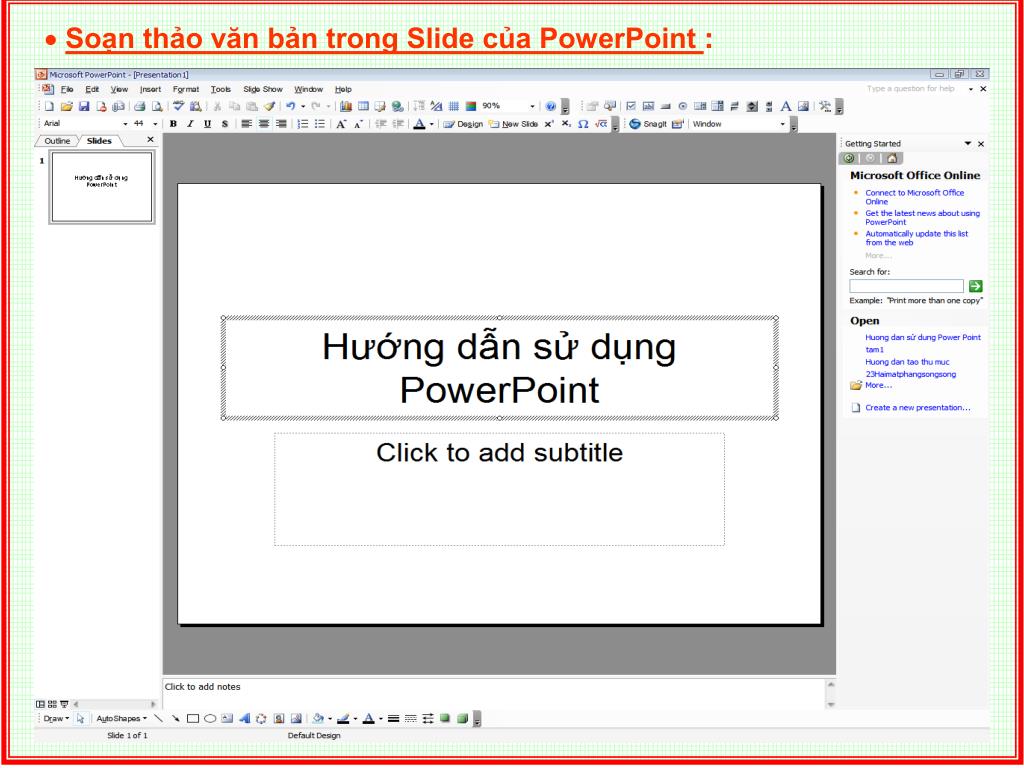Viewport: 1024px width, 768px height.
Task: Open 'Connect to Microsoft Office Online' link
Action: 914,197
